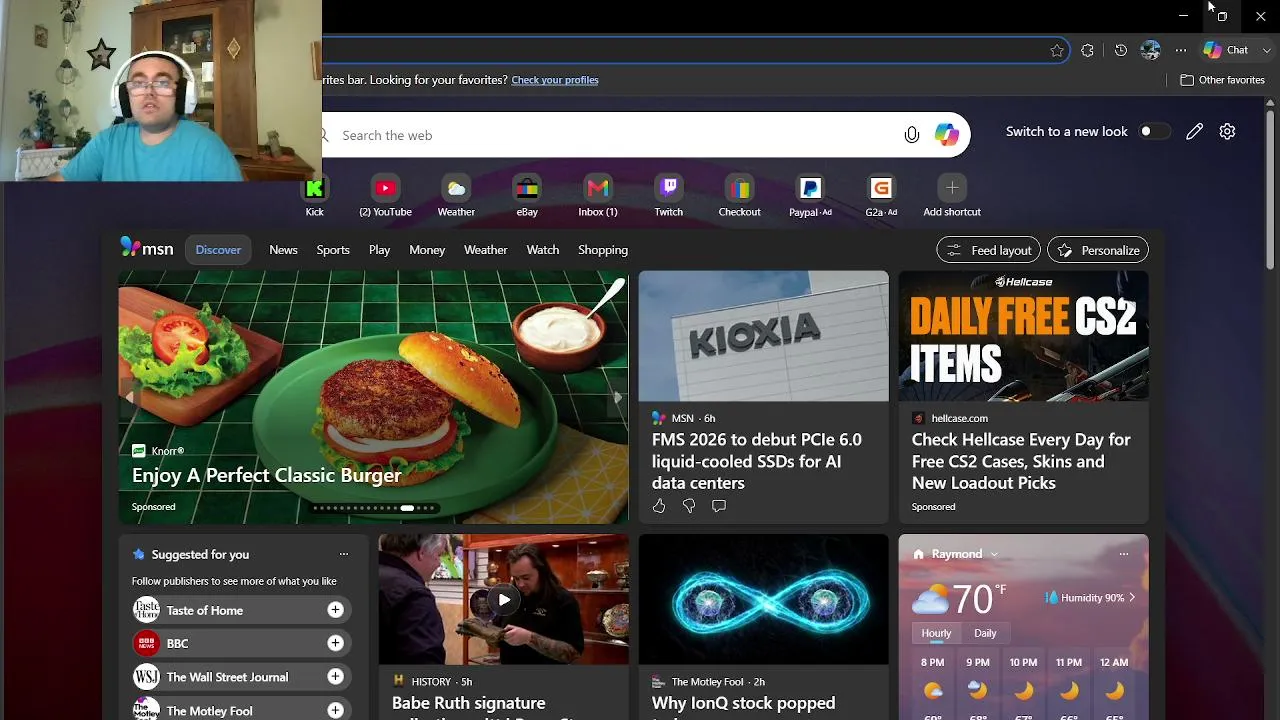This screenshot has height=720, width=1280.
Task: Click the Search the web box
Action: (615, 135)
